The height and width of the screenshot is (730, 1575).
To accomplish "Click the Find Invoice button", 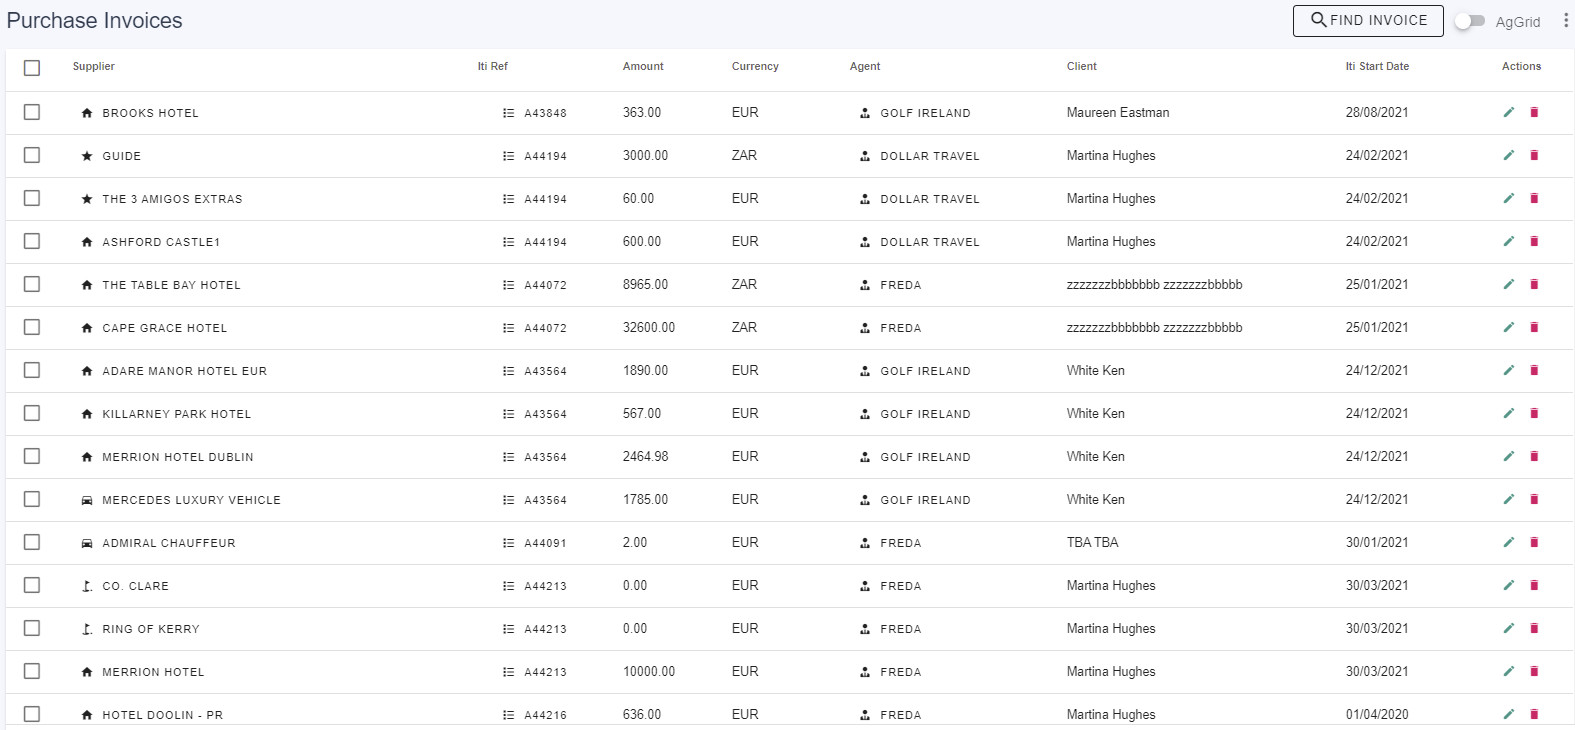I will pos(1368,21).
